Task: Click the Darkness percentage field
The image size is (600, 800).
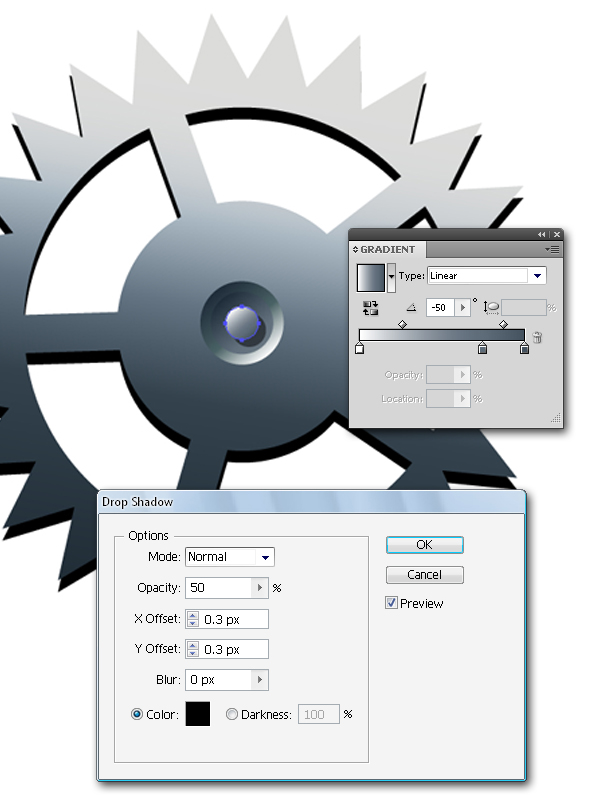Action: [319, 714]
